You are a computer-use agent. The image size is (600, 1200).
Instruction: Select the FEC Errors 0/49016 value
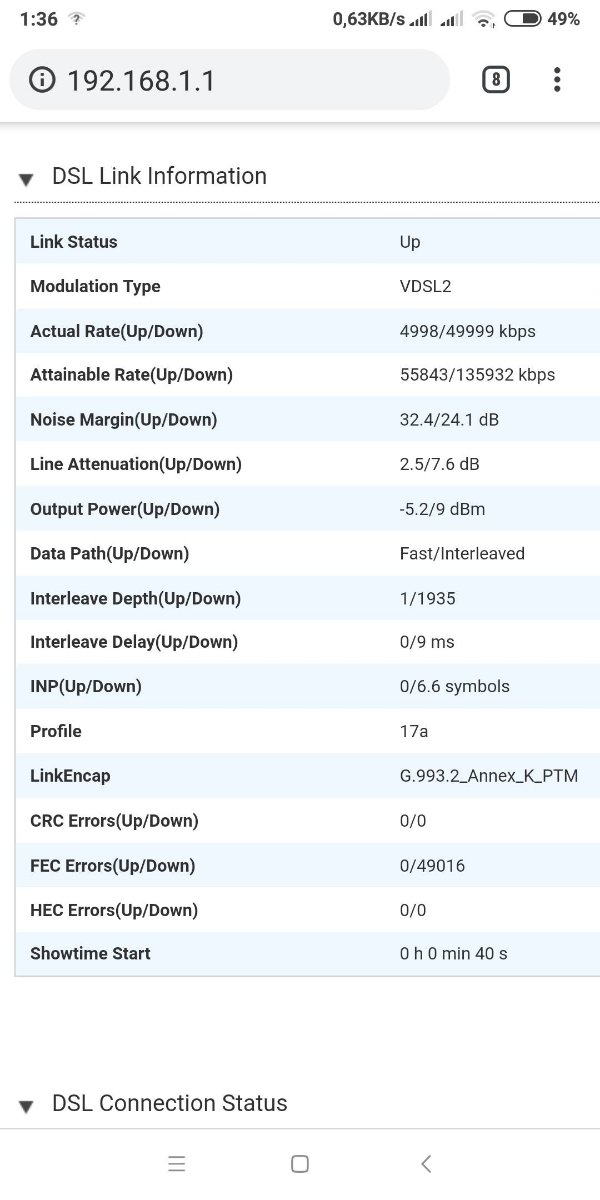[432, 865]
